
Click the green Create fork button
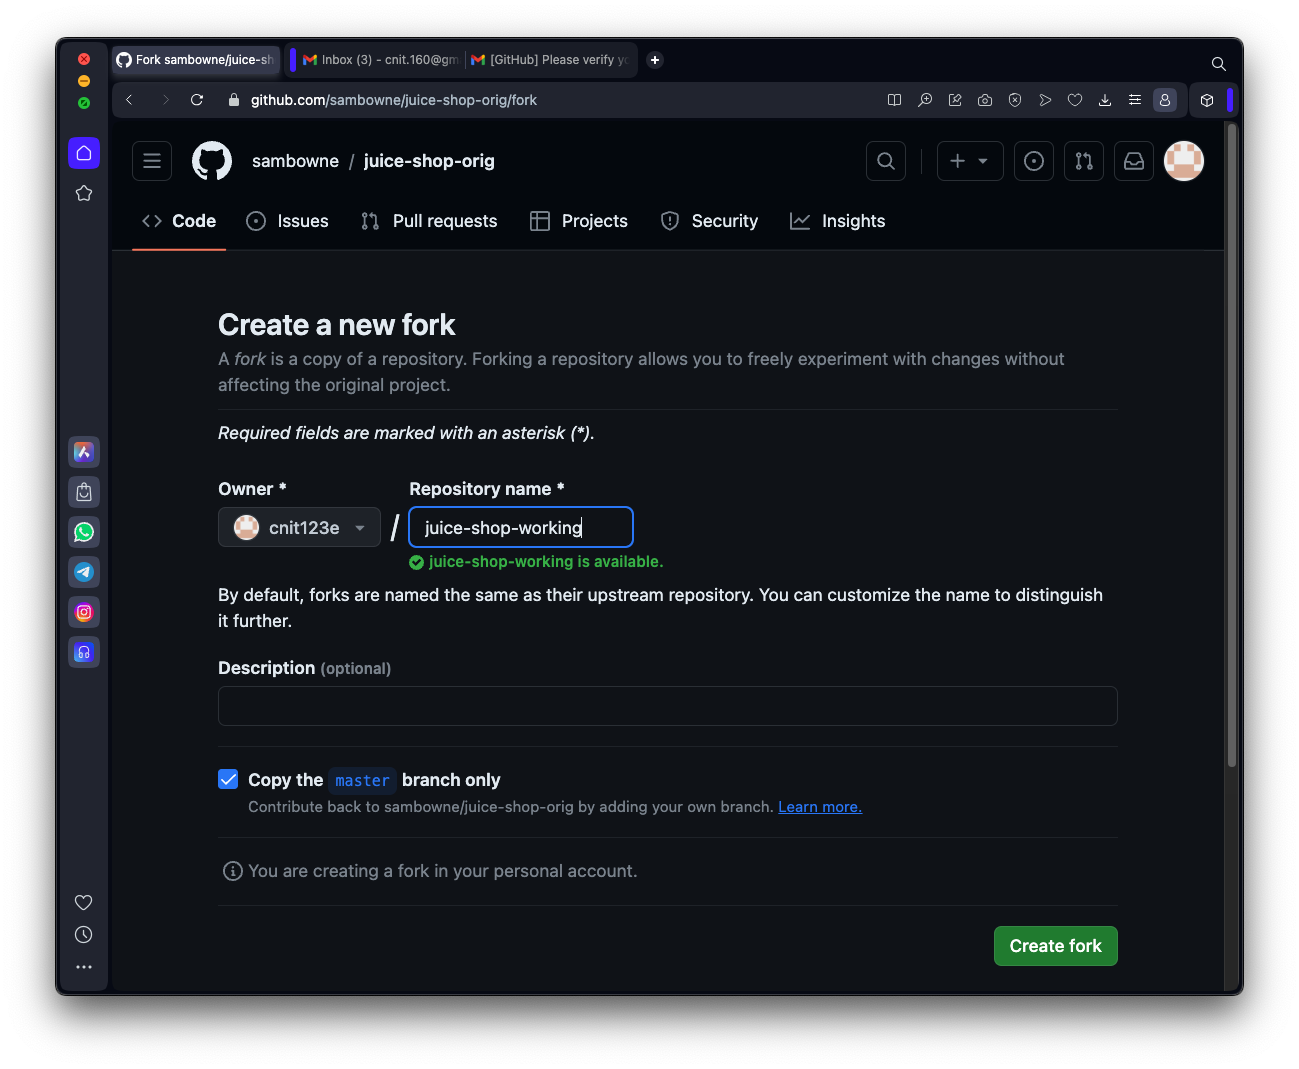pos(1056,946)
